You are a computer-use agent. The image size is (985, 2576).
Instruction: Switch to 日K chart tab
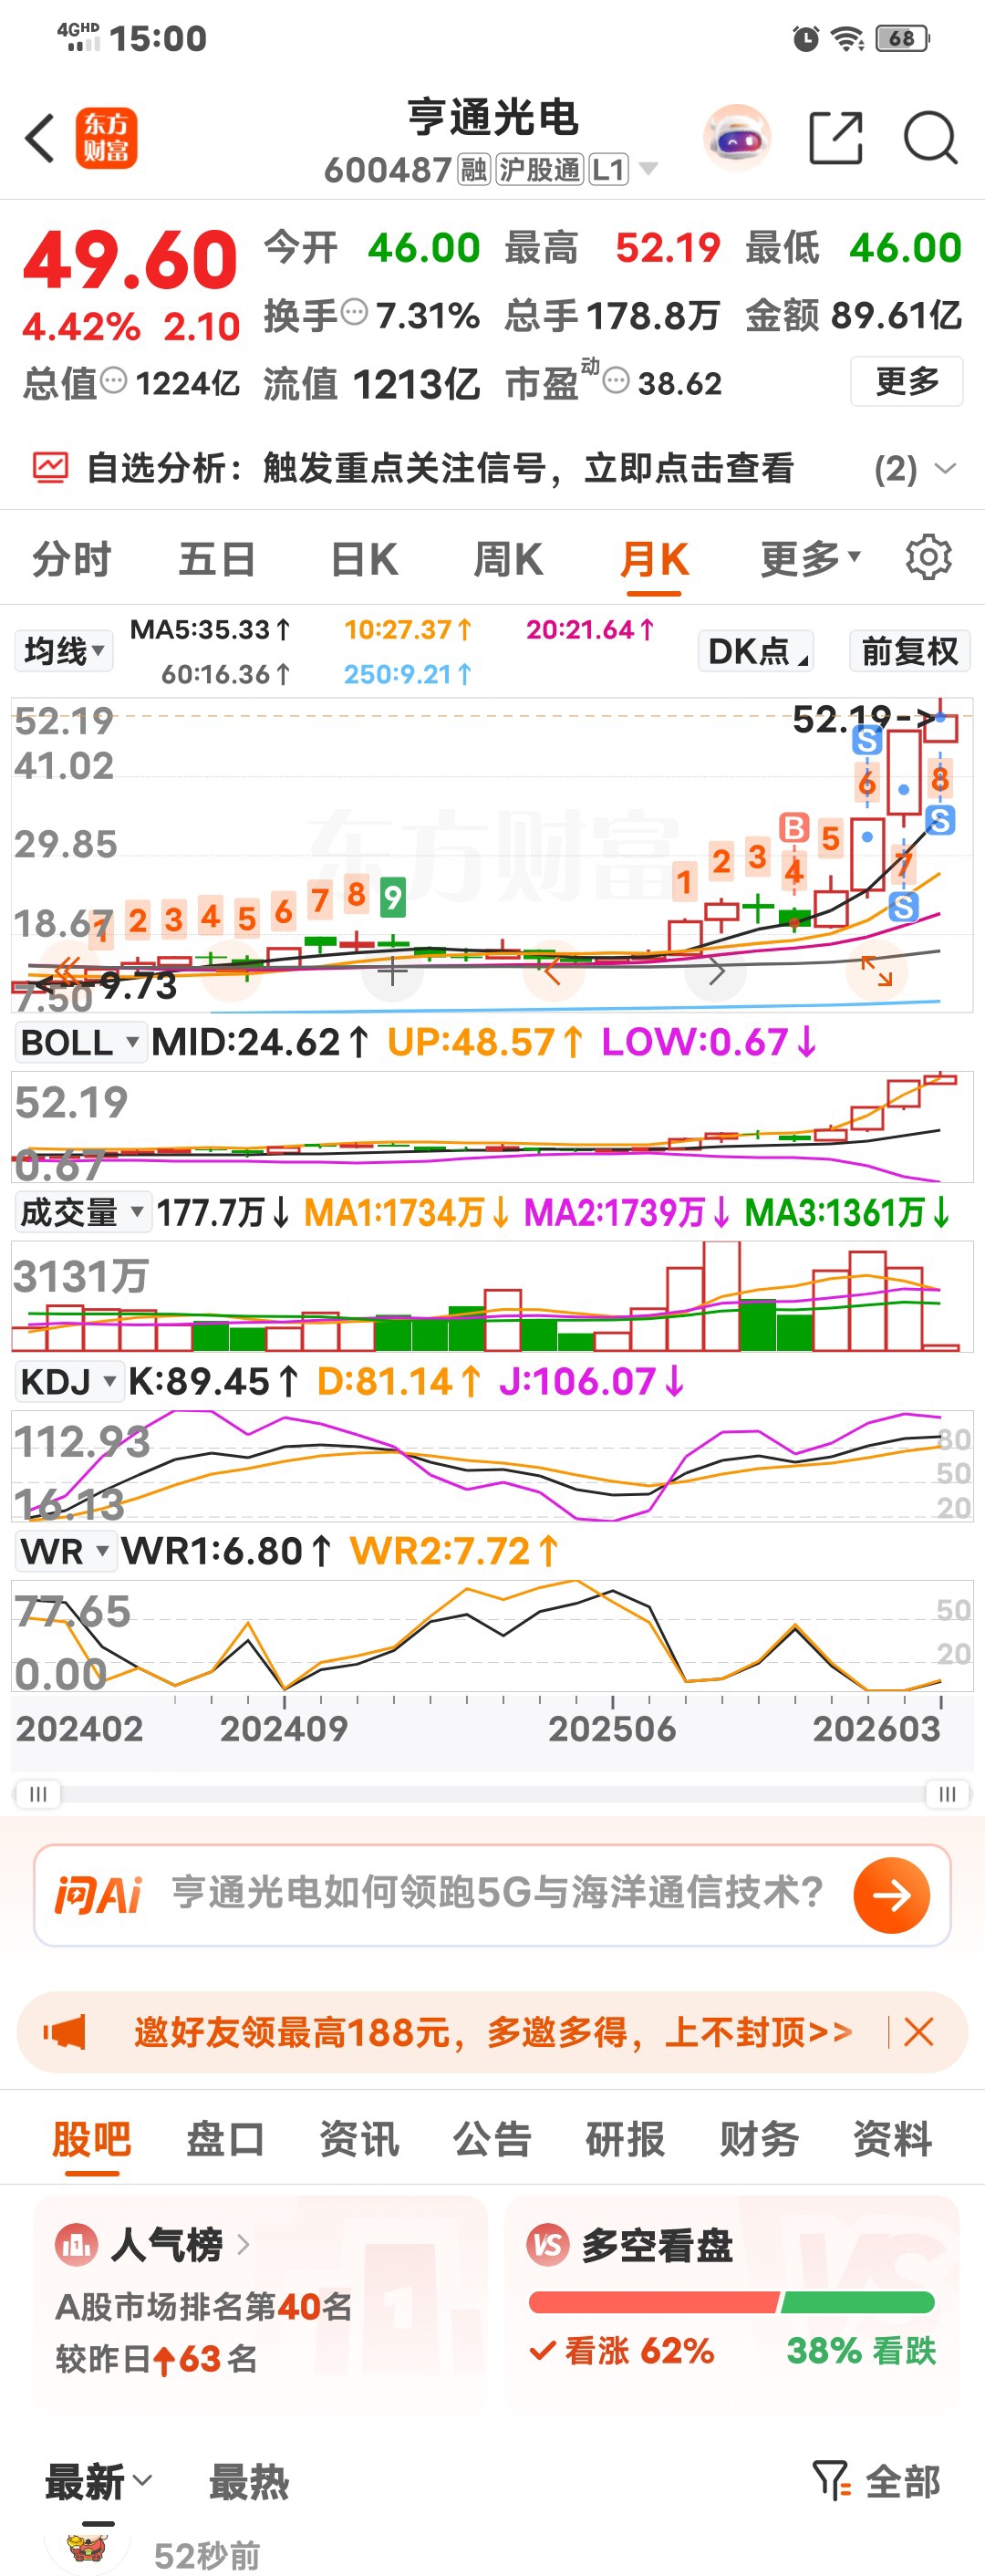(364, 559)
